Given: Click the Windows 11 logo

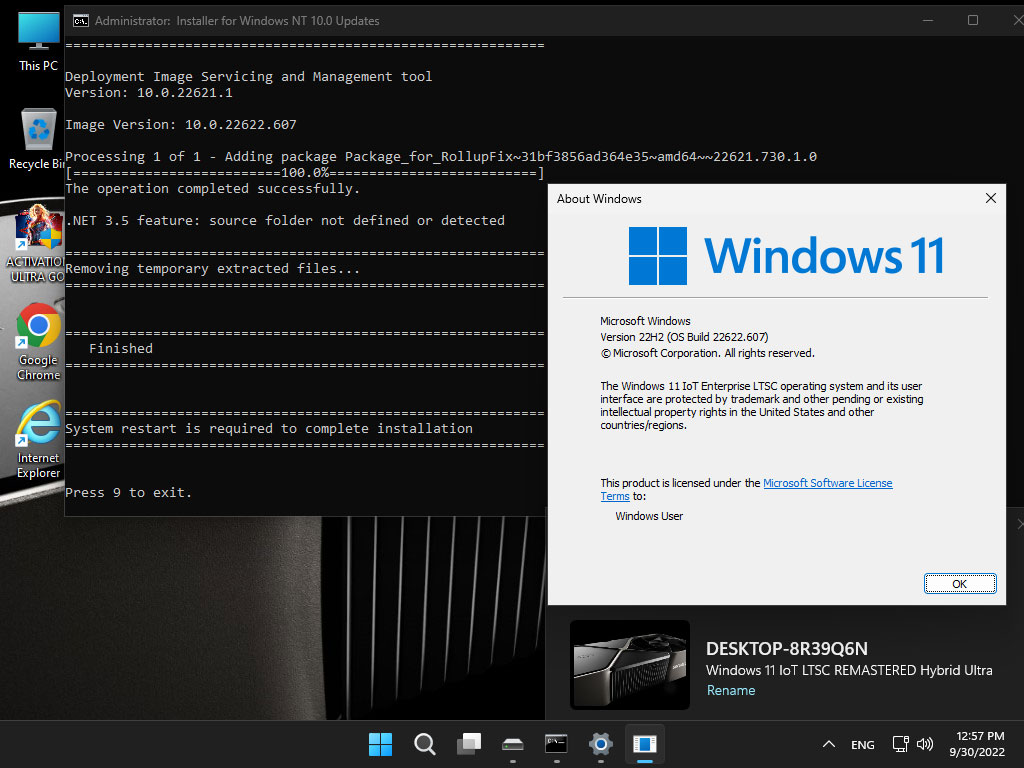Looking at the screenshot, I should [786, 255].
